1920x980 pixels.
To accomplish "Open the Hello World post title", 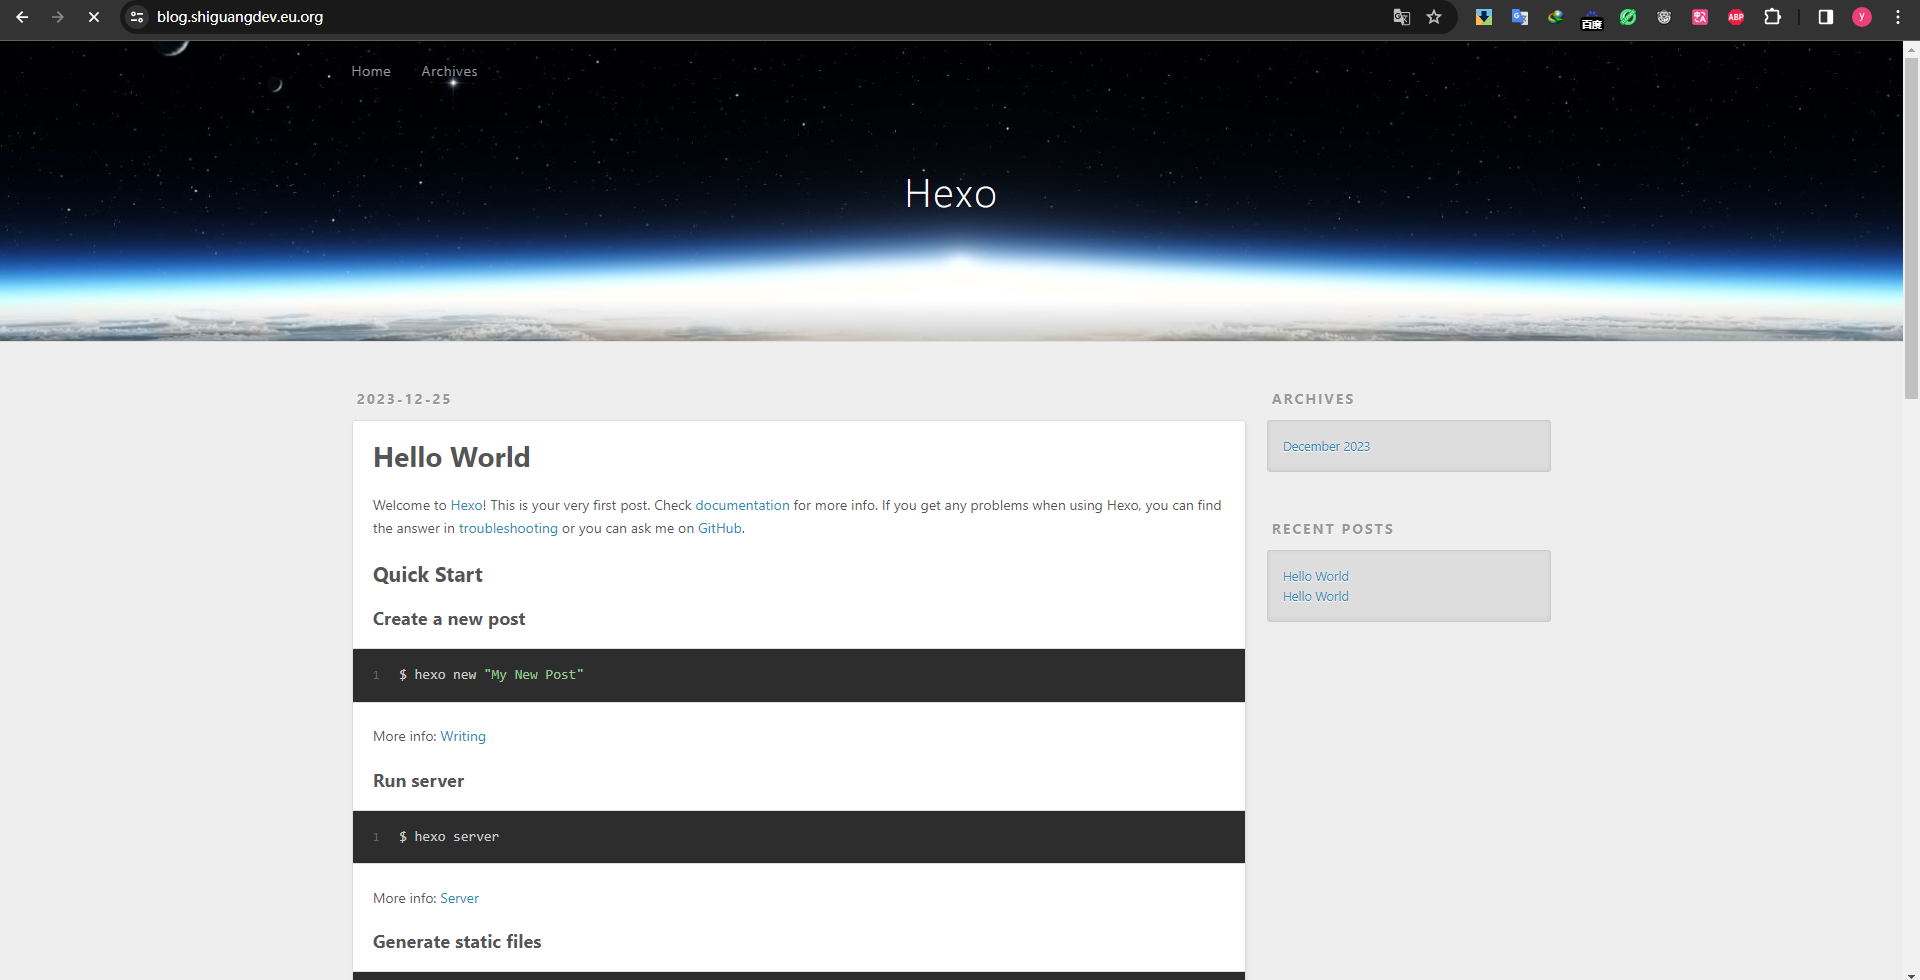I will pyautogui.click(x=452, y=457).
